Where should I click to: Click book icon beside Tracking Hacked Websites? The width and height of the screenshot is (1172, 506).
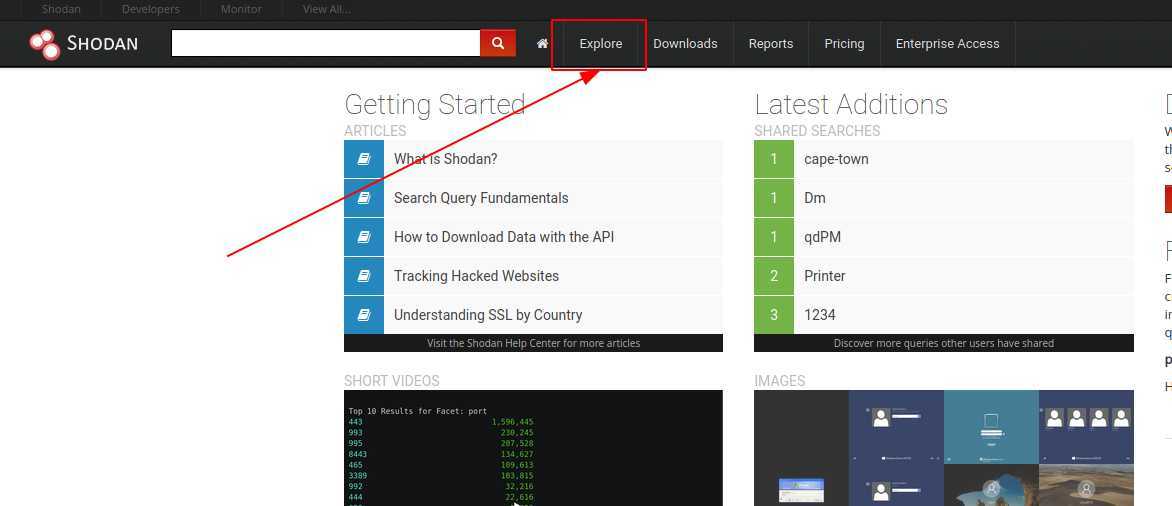click(x=364, y=276)
